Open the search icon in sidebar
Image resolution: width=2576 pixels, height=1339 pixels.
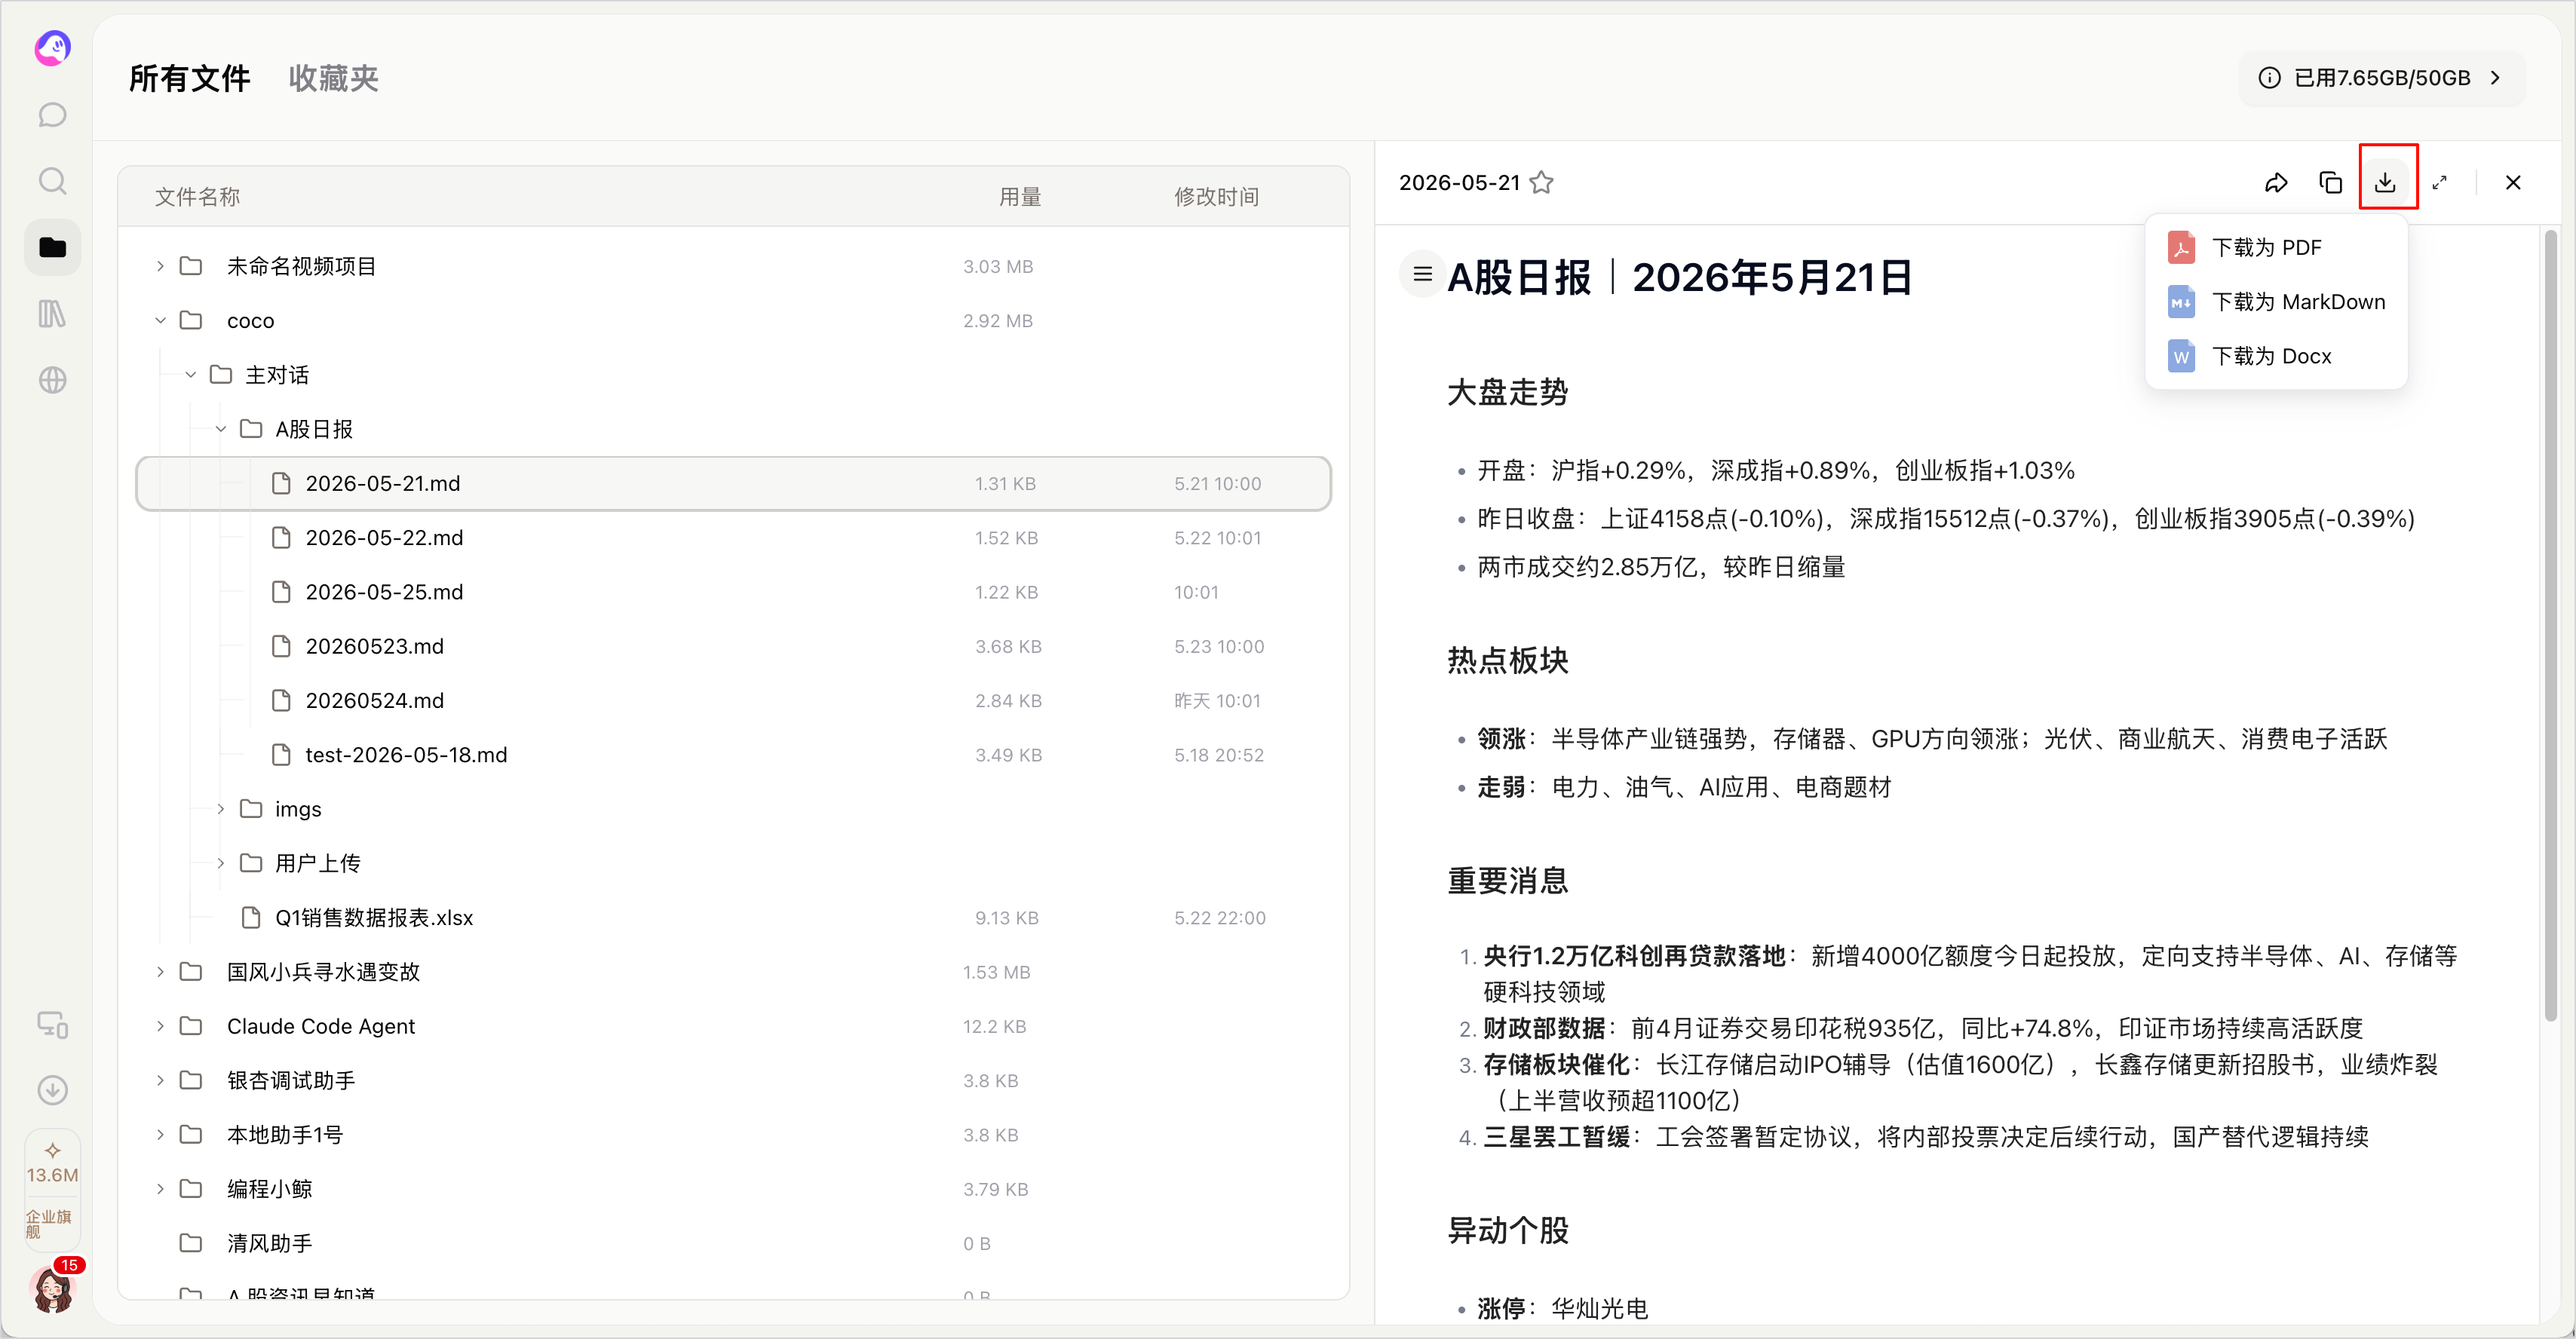click(52, 181)
